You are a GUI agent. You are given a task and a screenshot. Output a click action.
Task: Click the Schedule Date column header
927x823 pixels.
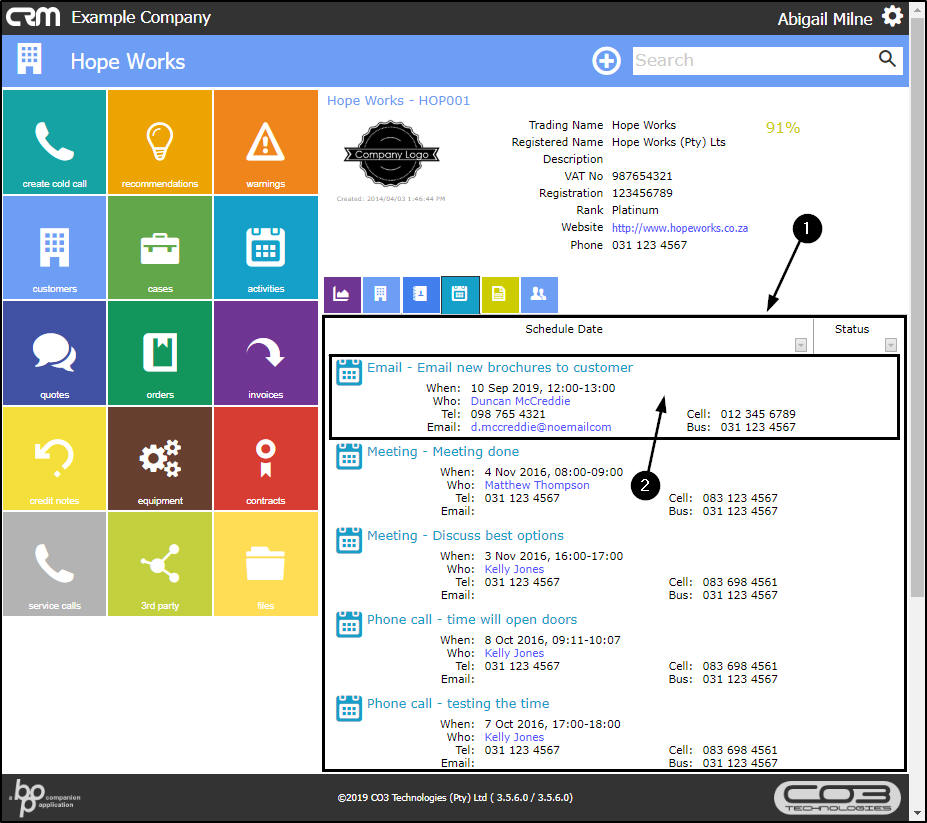[563, 329]
